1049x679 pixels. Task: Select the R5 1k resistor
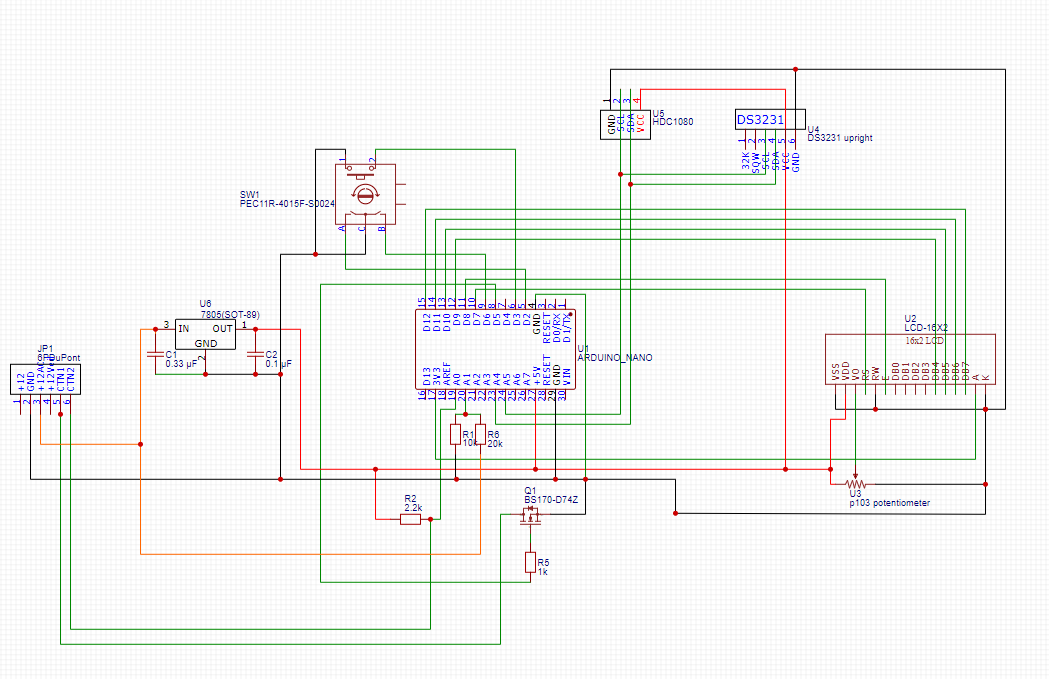[530, 562]
